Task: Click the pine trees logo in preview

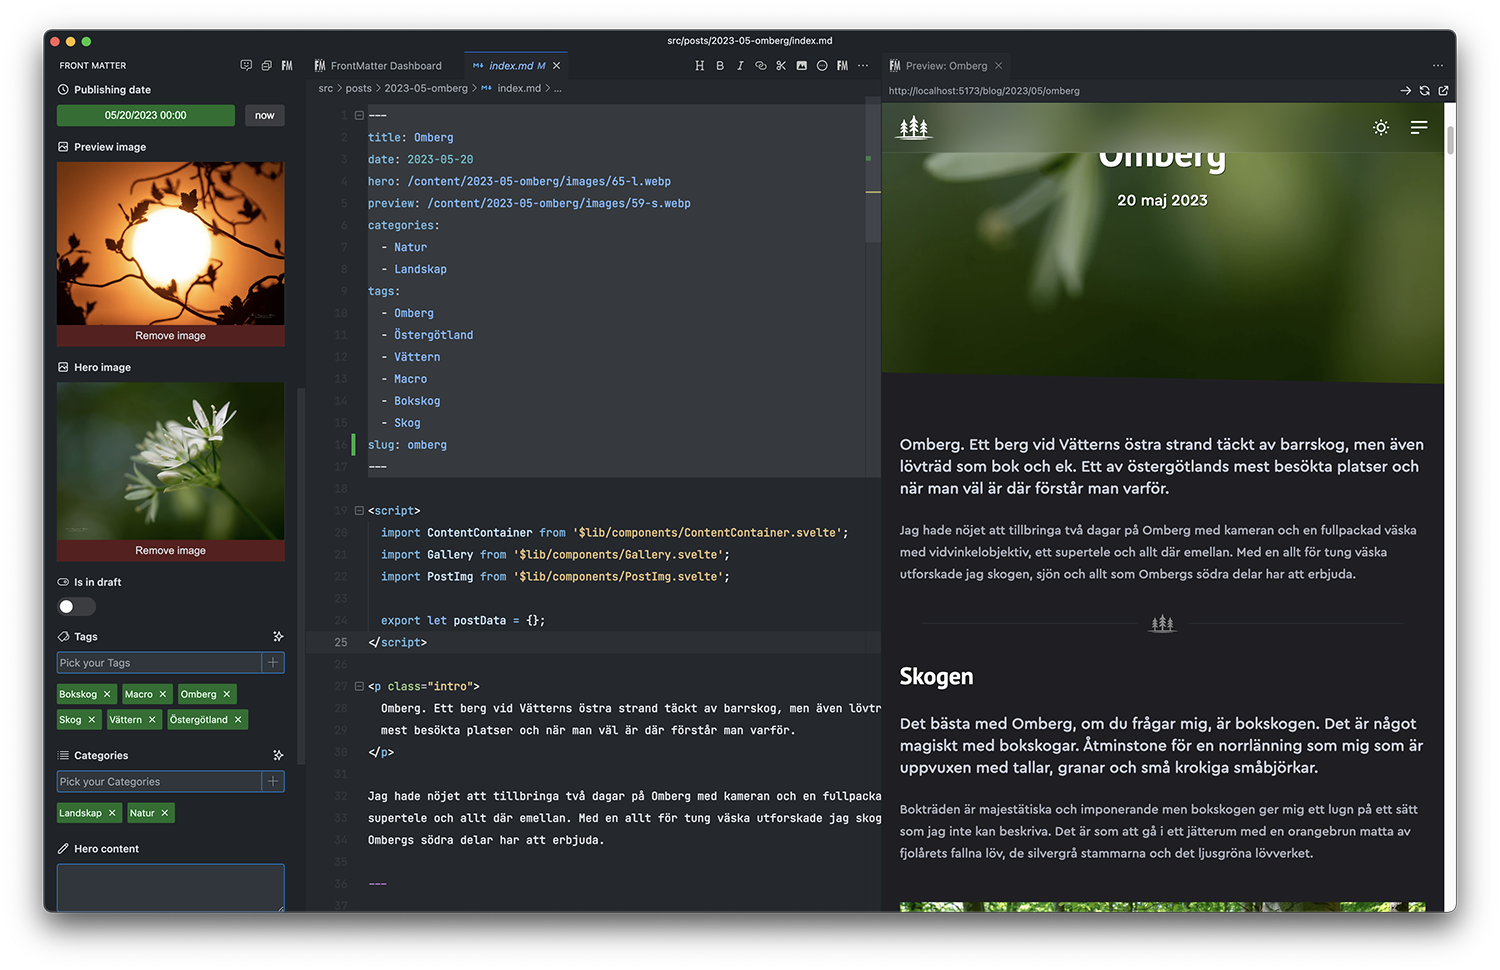Action: (x=913, y=127)
